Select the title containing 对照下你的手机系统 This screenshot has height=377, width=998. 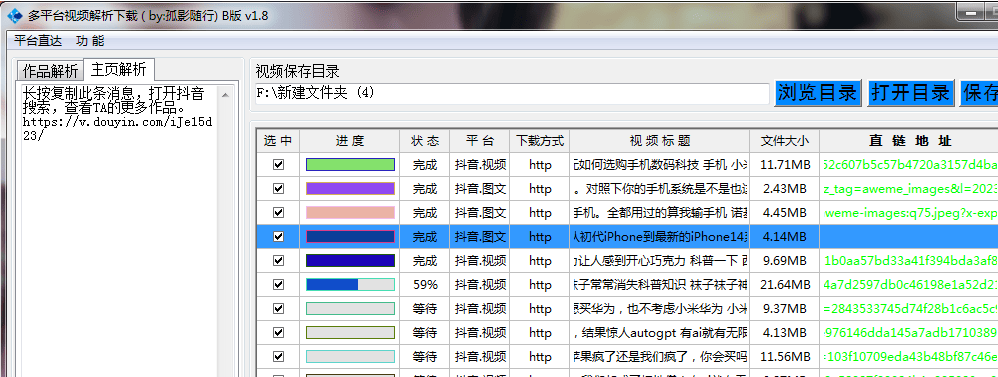pos(660,188)
